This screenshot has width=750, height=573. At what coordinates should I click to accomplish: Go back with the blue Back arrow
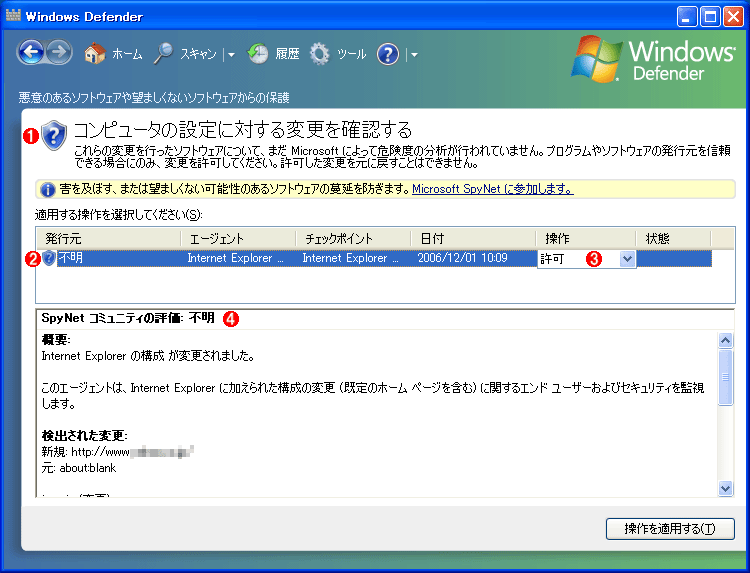[31, 52]
